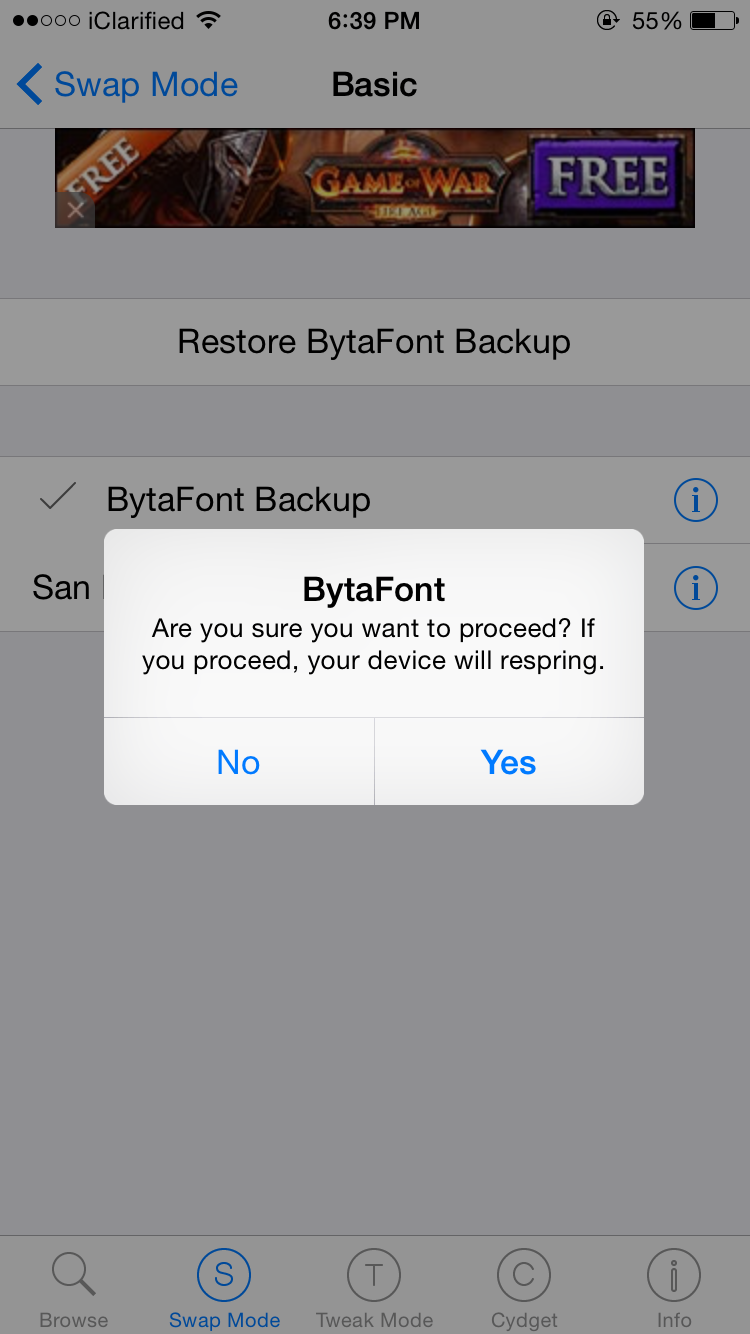Go back to Swap Mode
Viewport: 750px width, 1334px height.
coord(146,85)
